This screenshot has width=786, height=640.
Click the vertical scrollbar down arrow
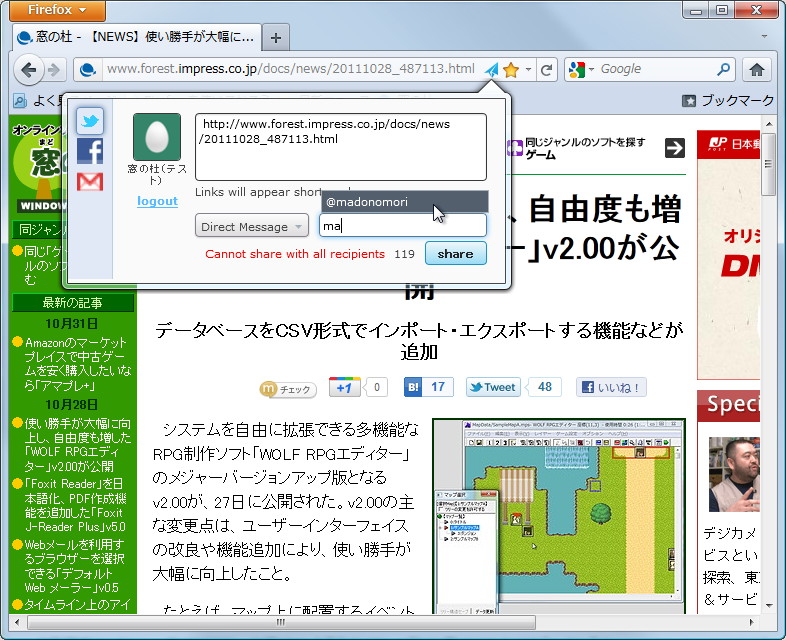769,605
